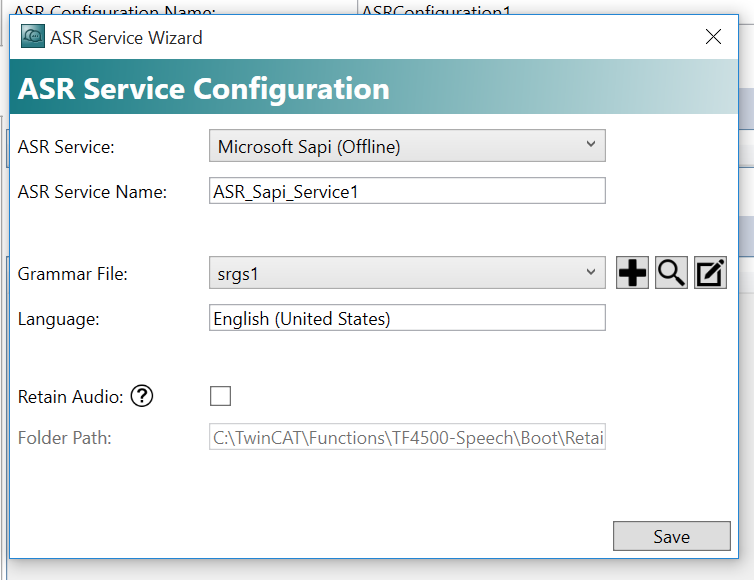Click the ASR Service label
The height and width of the screenshot is (580, 754).
[66, 147]
